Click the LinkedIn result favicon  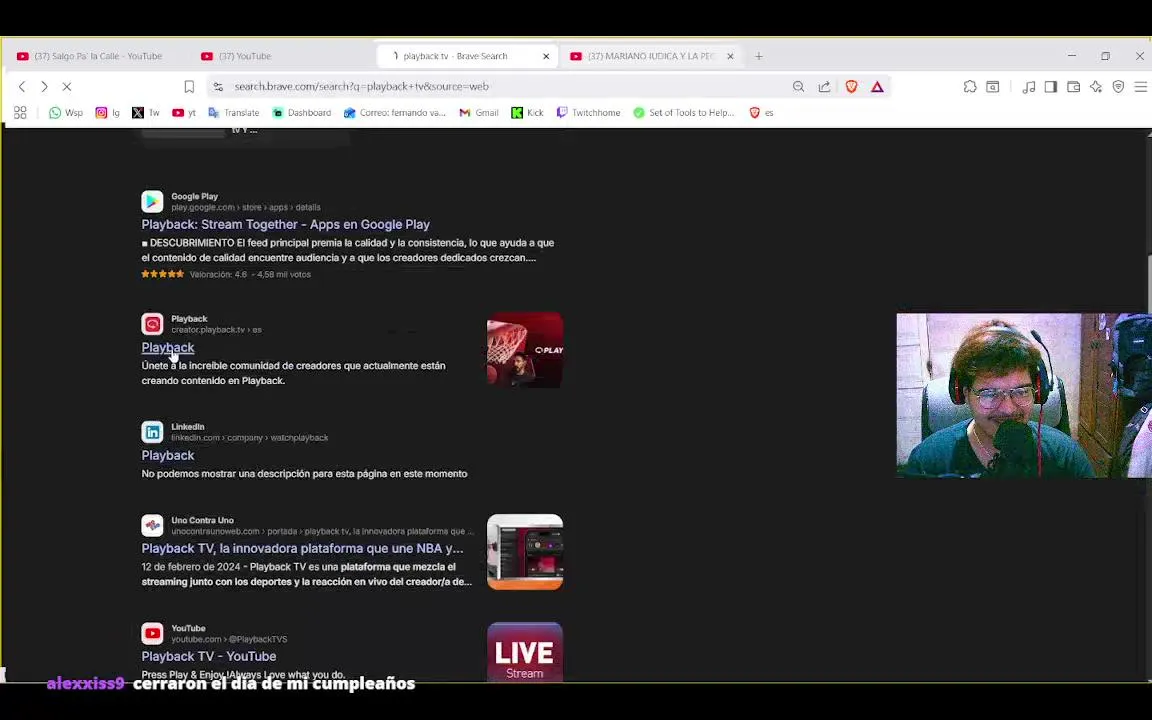tap(152, 432)
